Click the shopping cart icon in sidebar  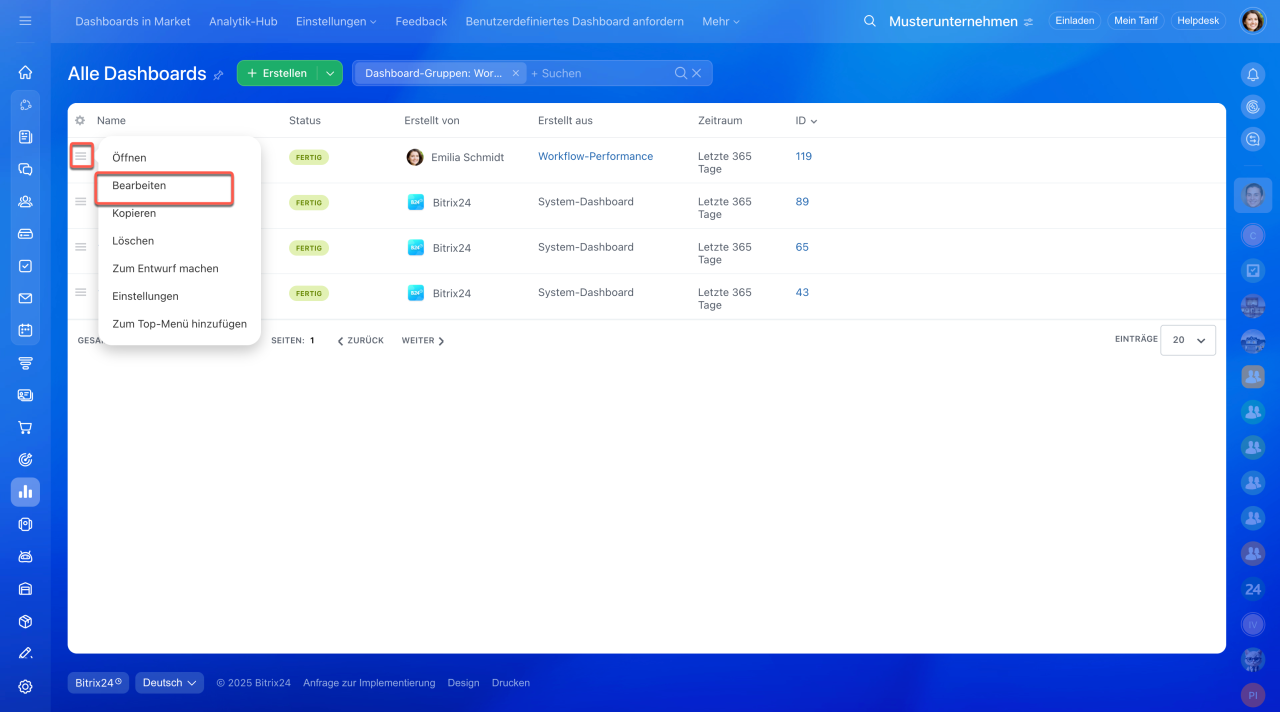point(25,427)
